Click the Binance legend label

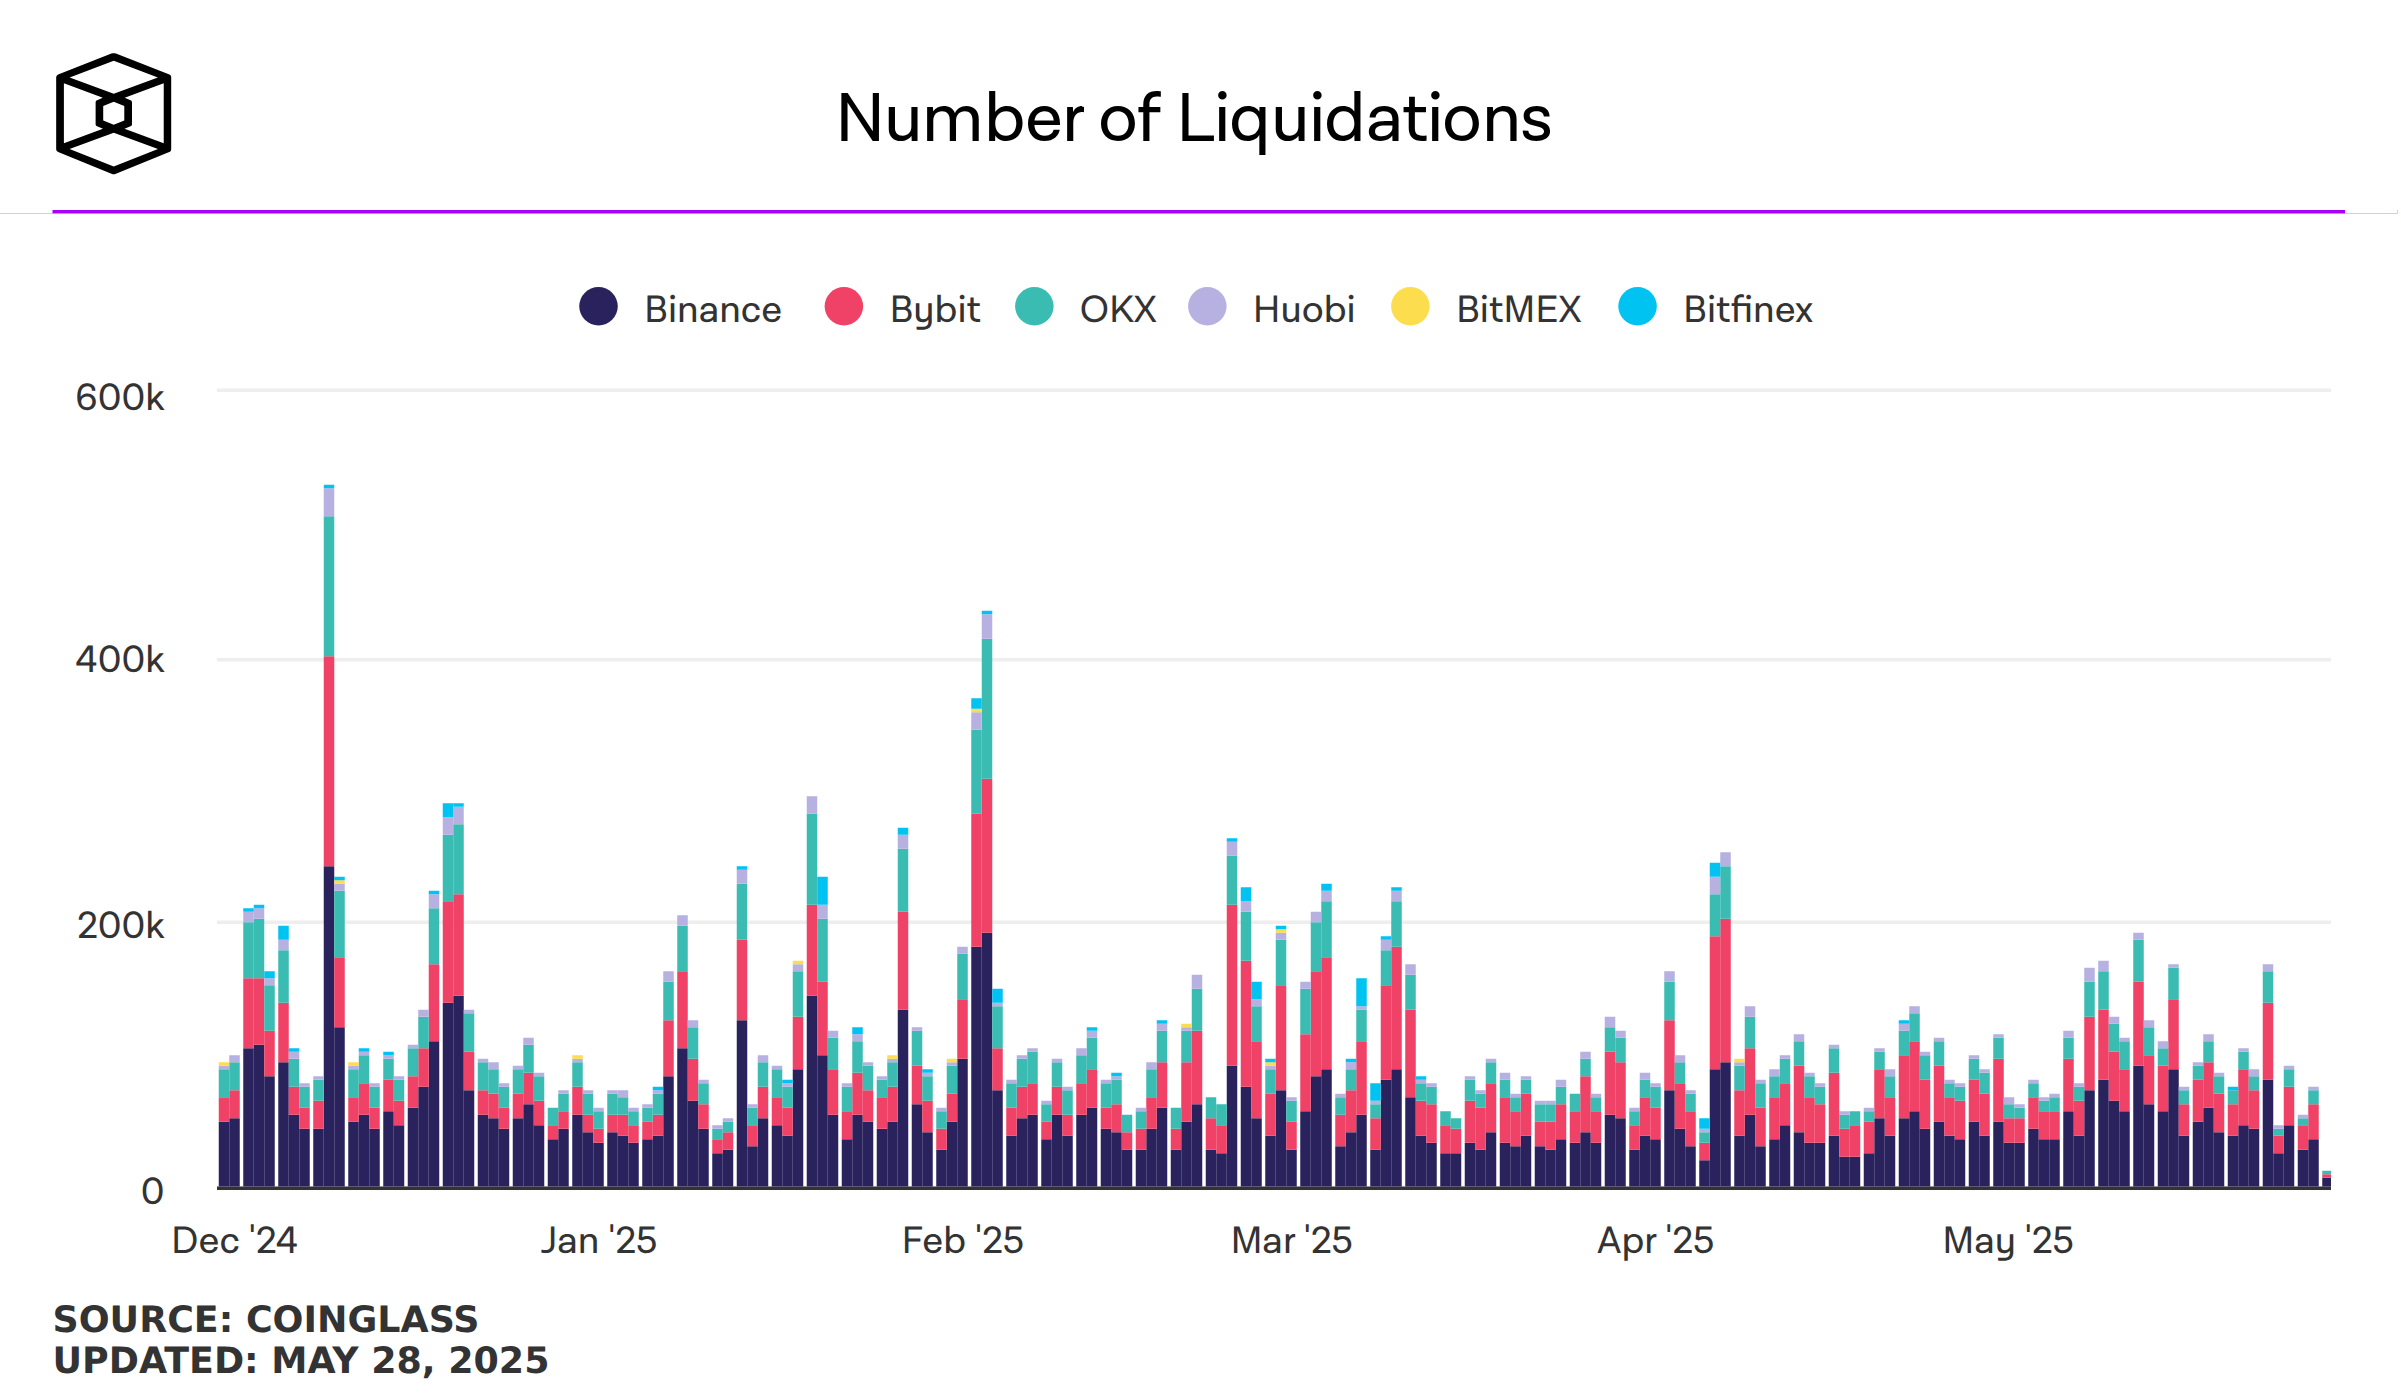[x=713, y=310]
